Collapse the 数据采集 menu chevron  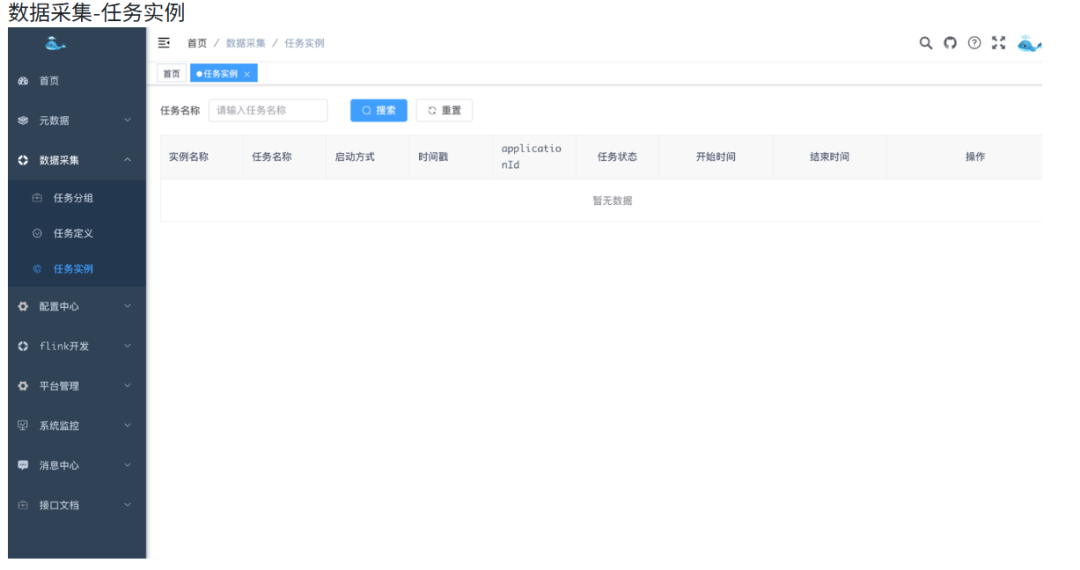tap(127, 160)
